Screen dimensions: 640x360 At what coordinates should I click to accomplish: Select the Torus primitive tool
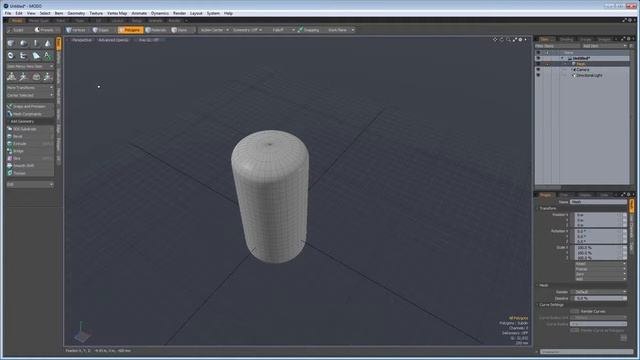coord(11,56)
